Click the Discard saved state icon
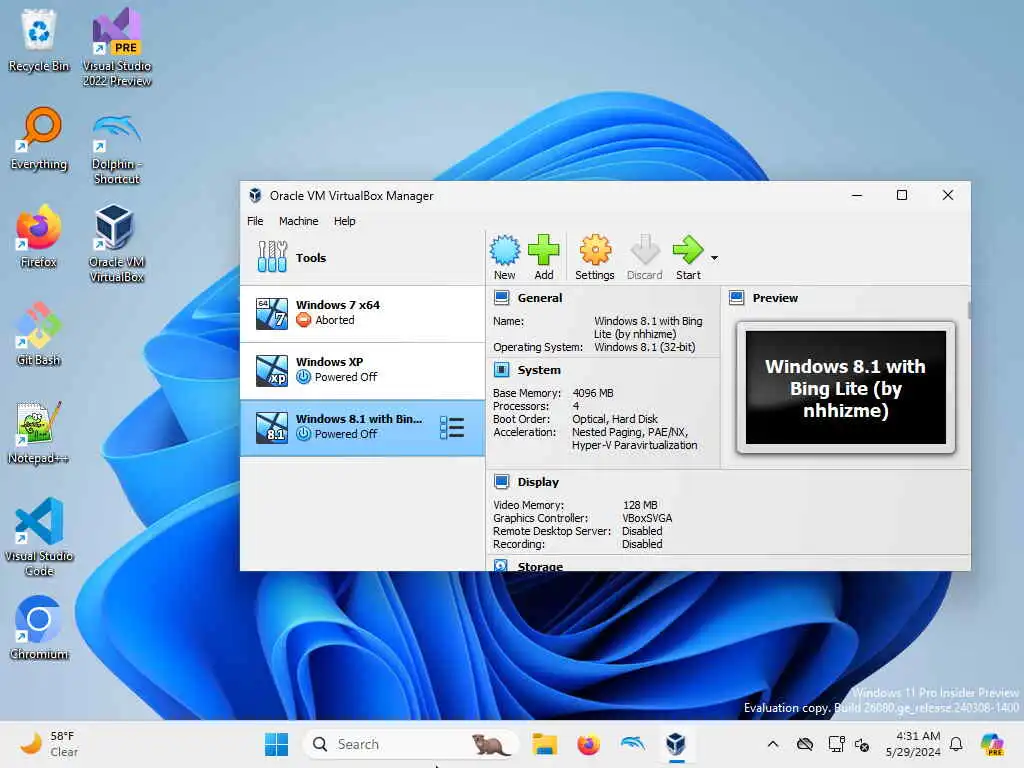This screenshot has height=768, width=1024. 645,257
